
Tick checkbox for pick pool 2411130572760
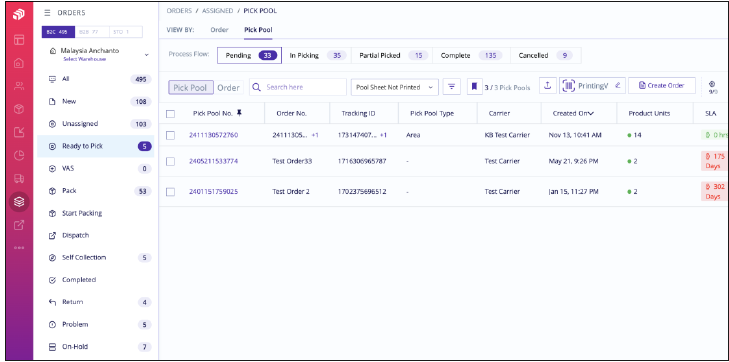(x=171, y=135)
